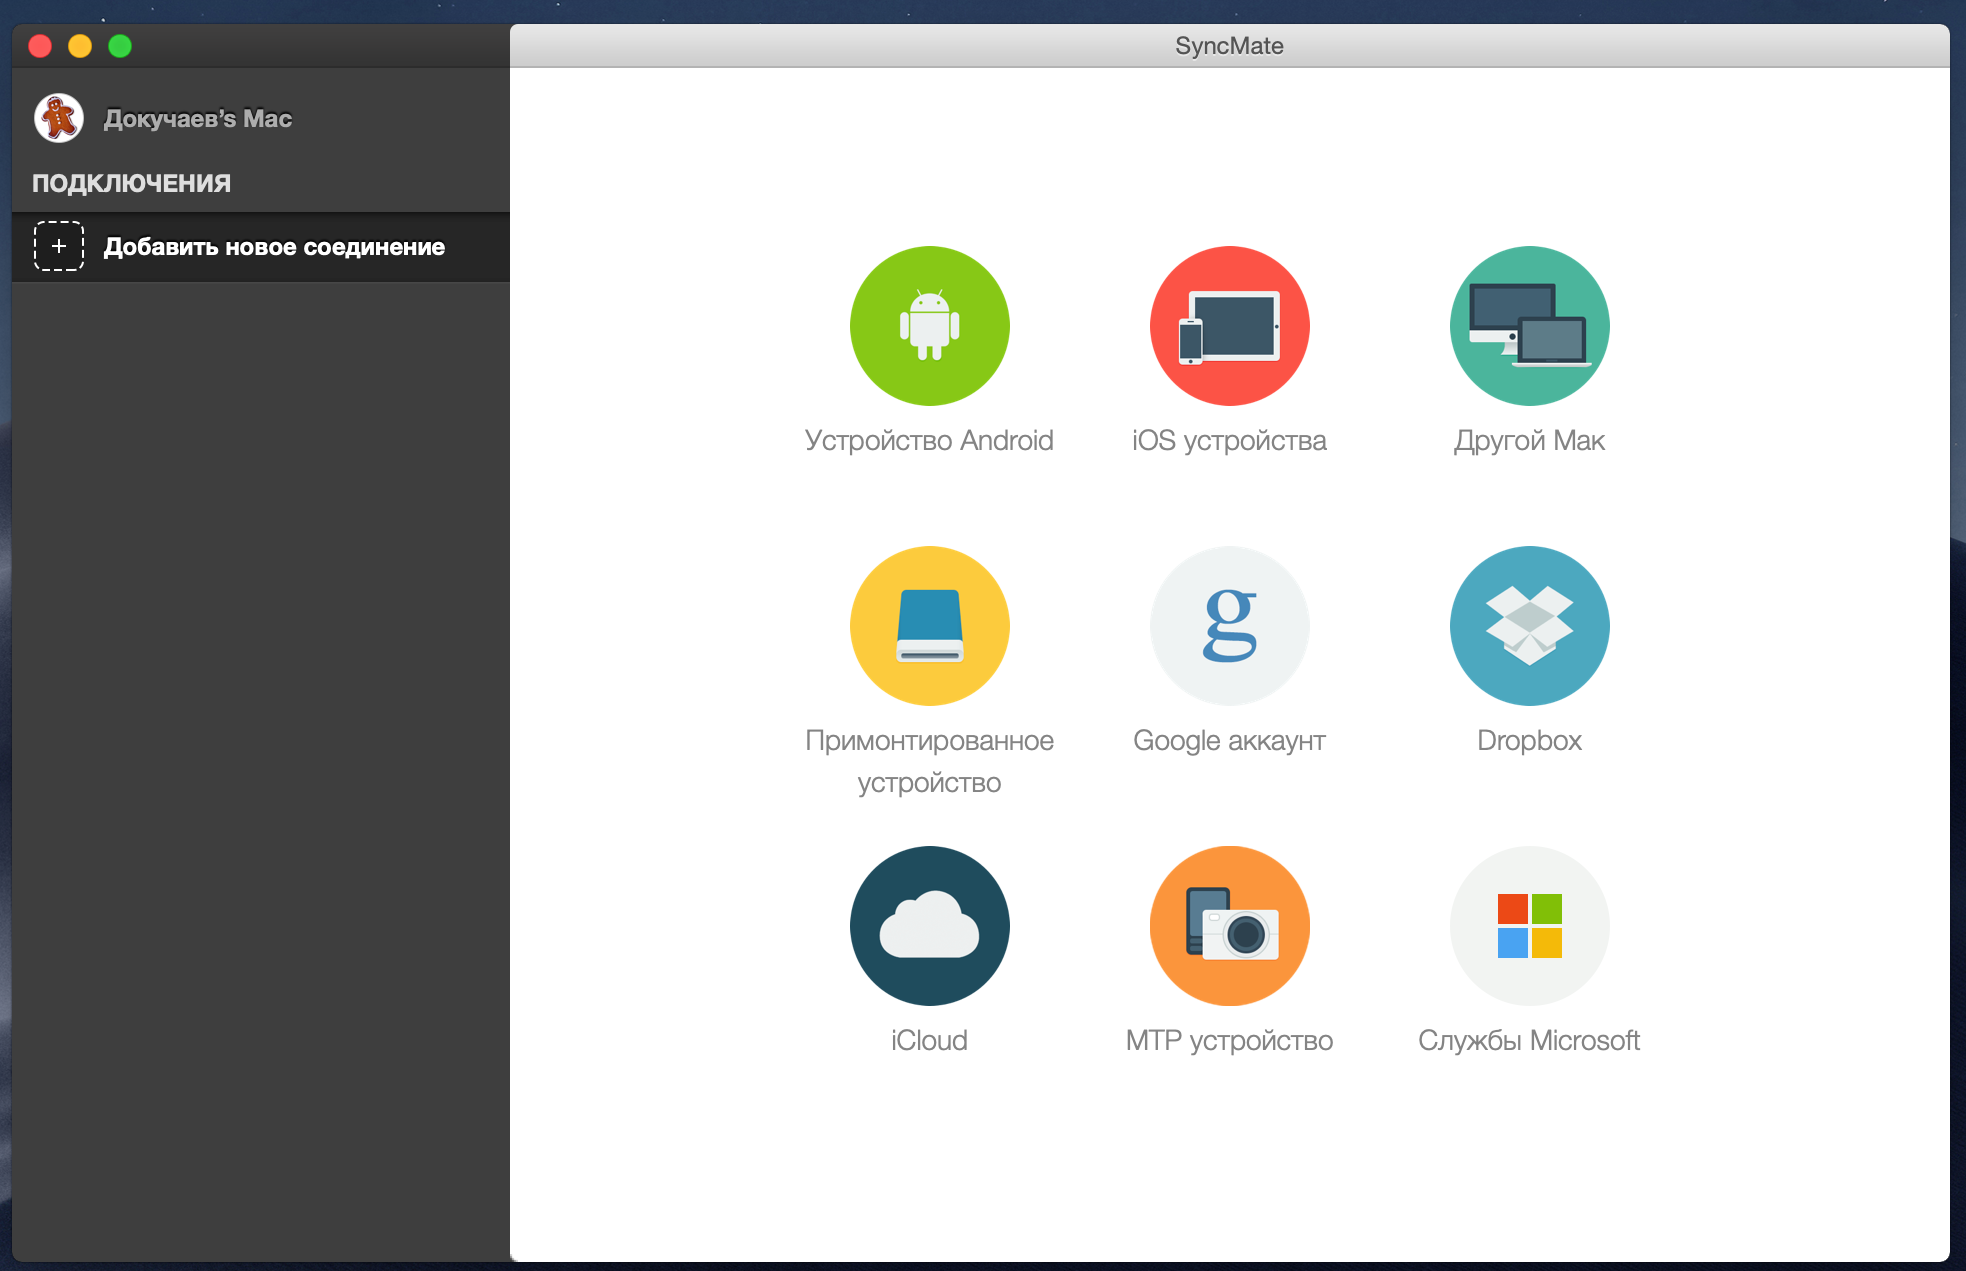Click 'Добавить новое соединение' sidebar item
Screen dimensions: 1966x1271
point(274,247)
